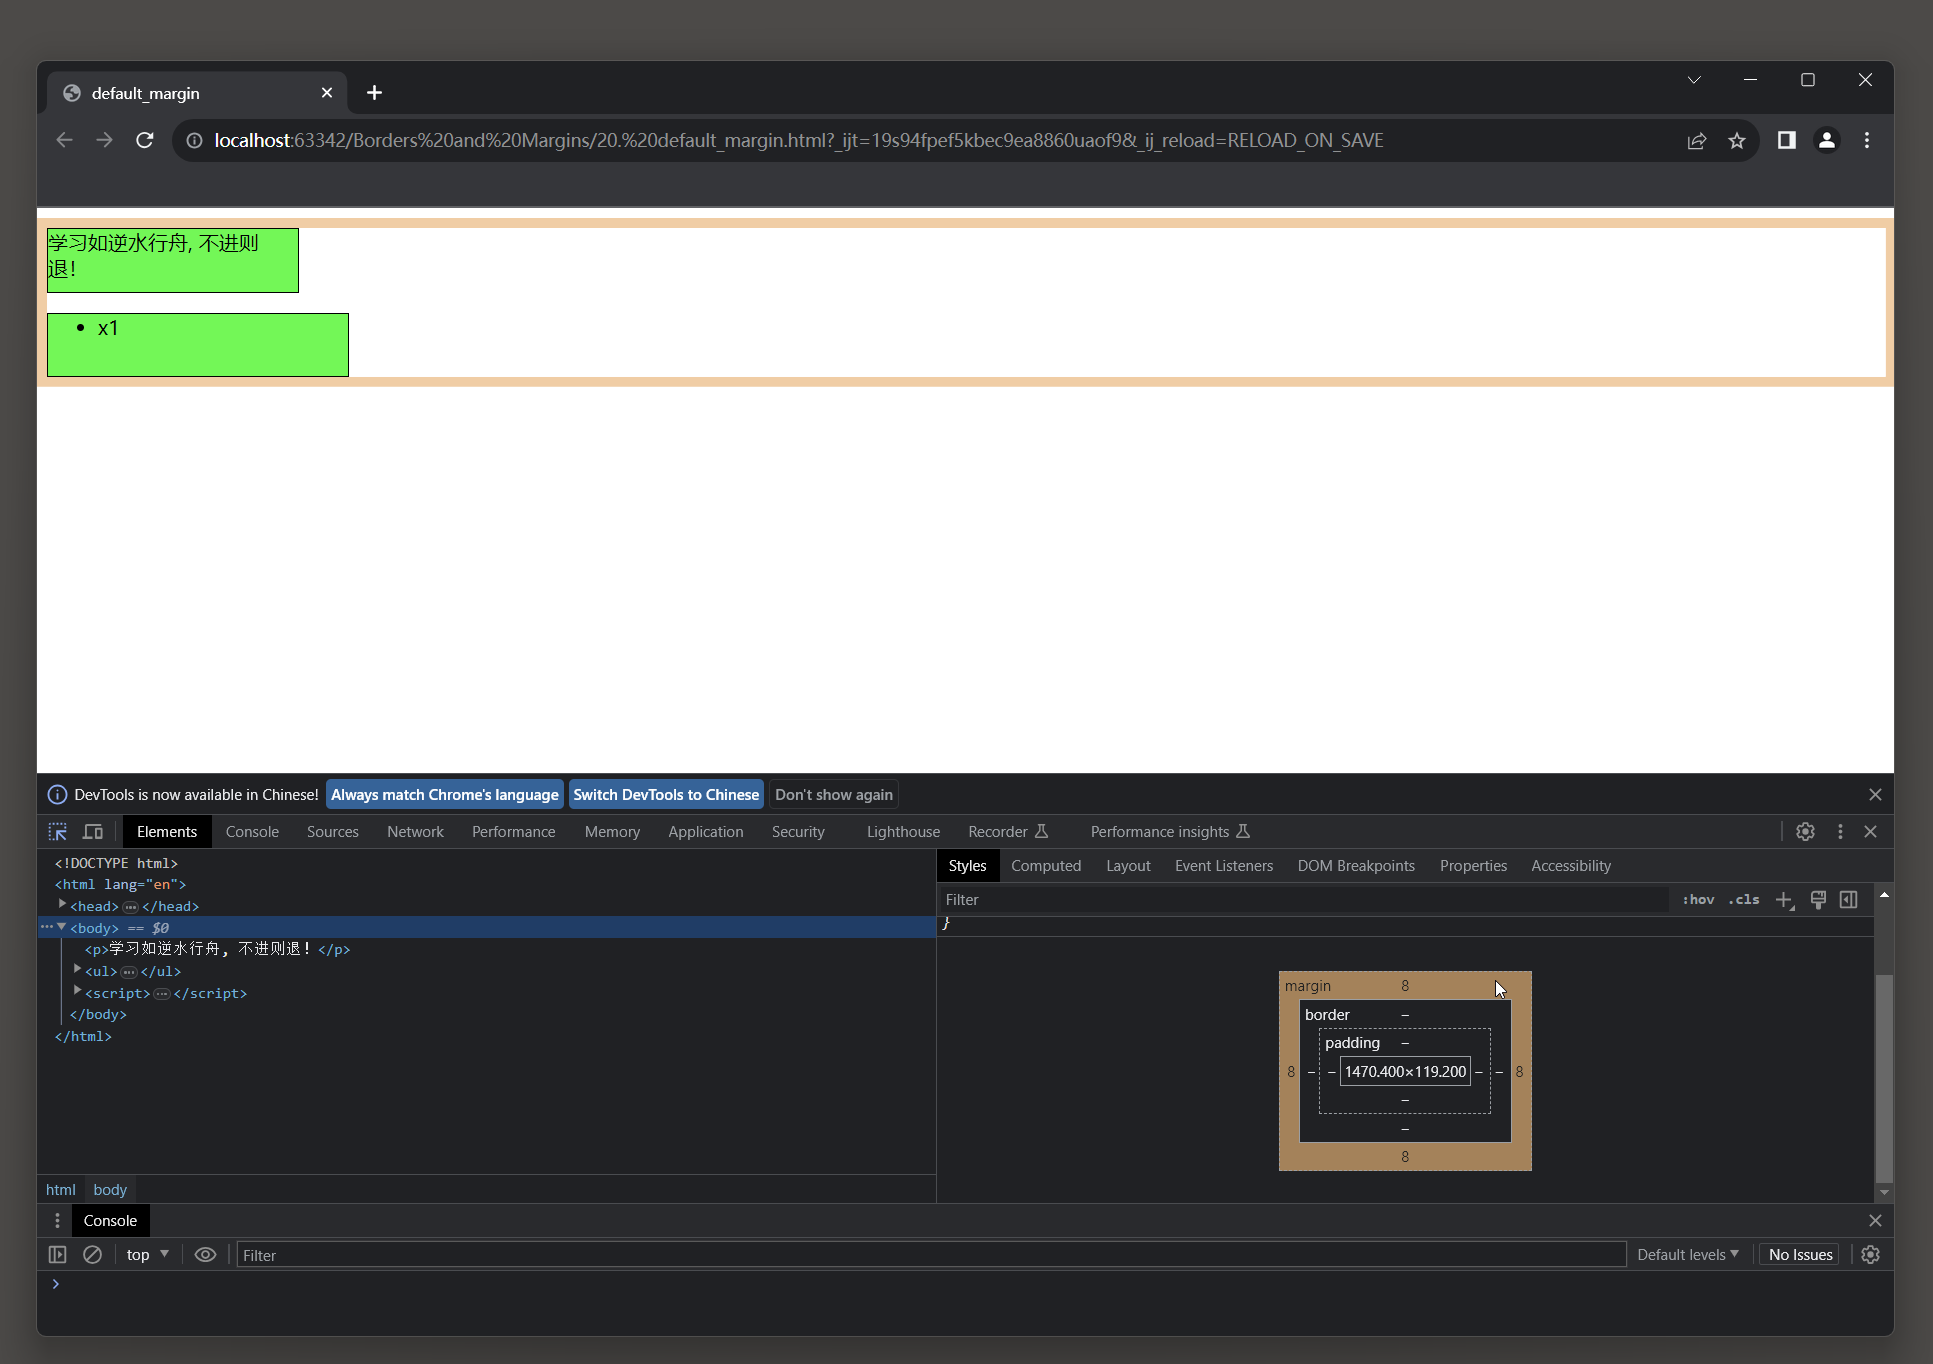The height and width of the screenshot is (1364, 1933).
Task: Click Switch DevTools to Chinese
Action: (x=666, y=795)
